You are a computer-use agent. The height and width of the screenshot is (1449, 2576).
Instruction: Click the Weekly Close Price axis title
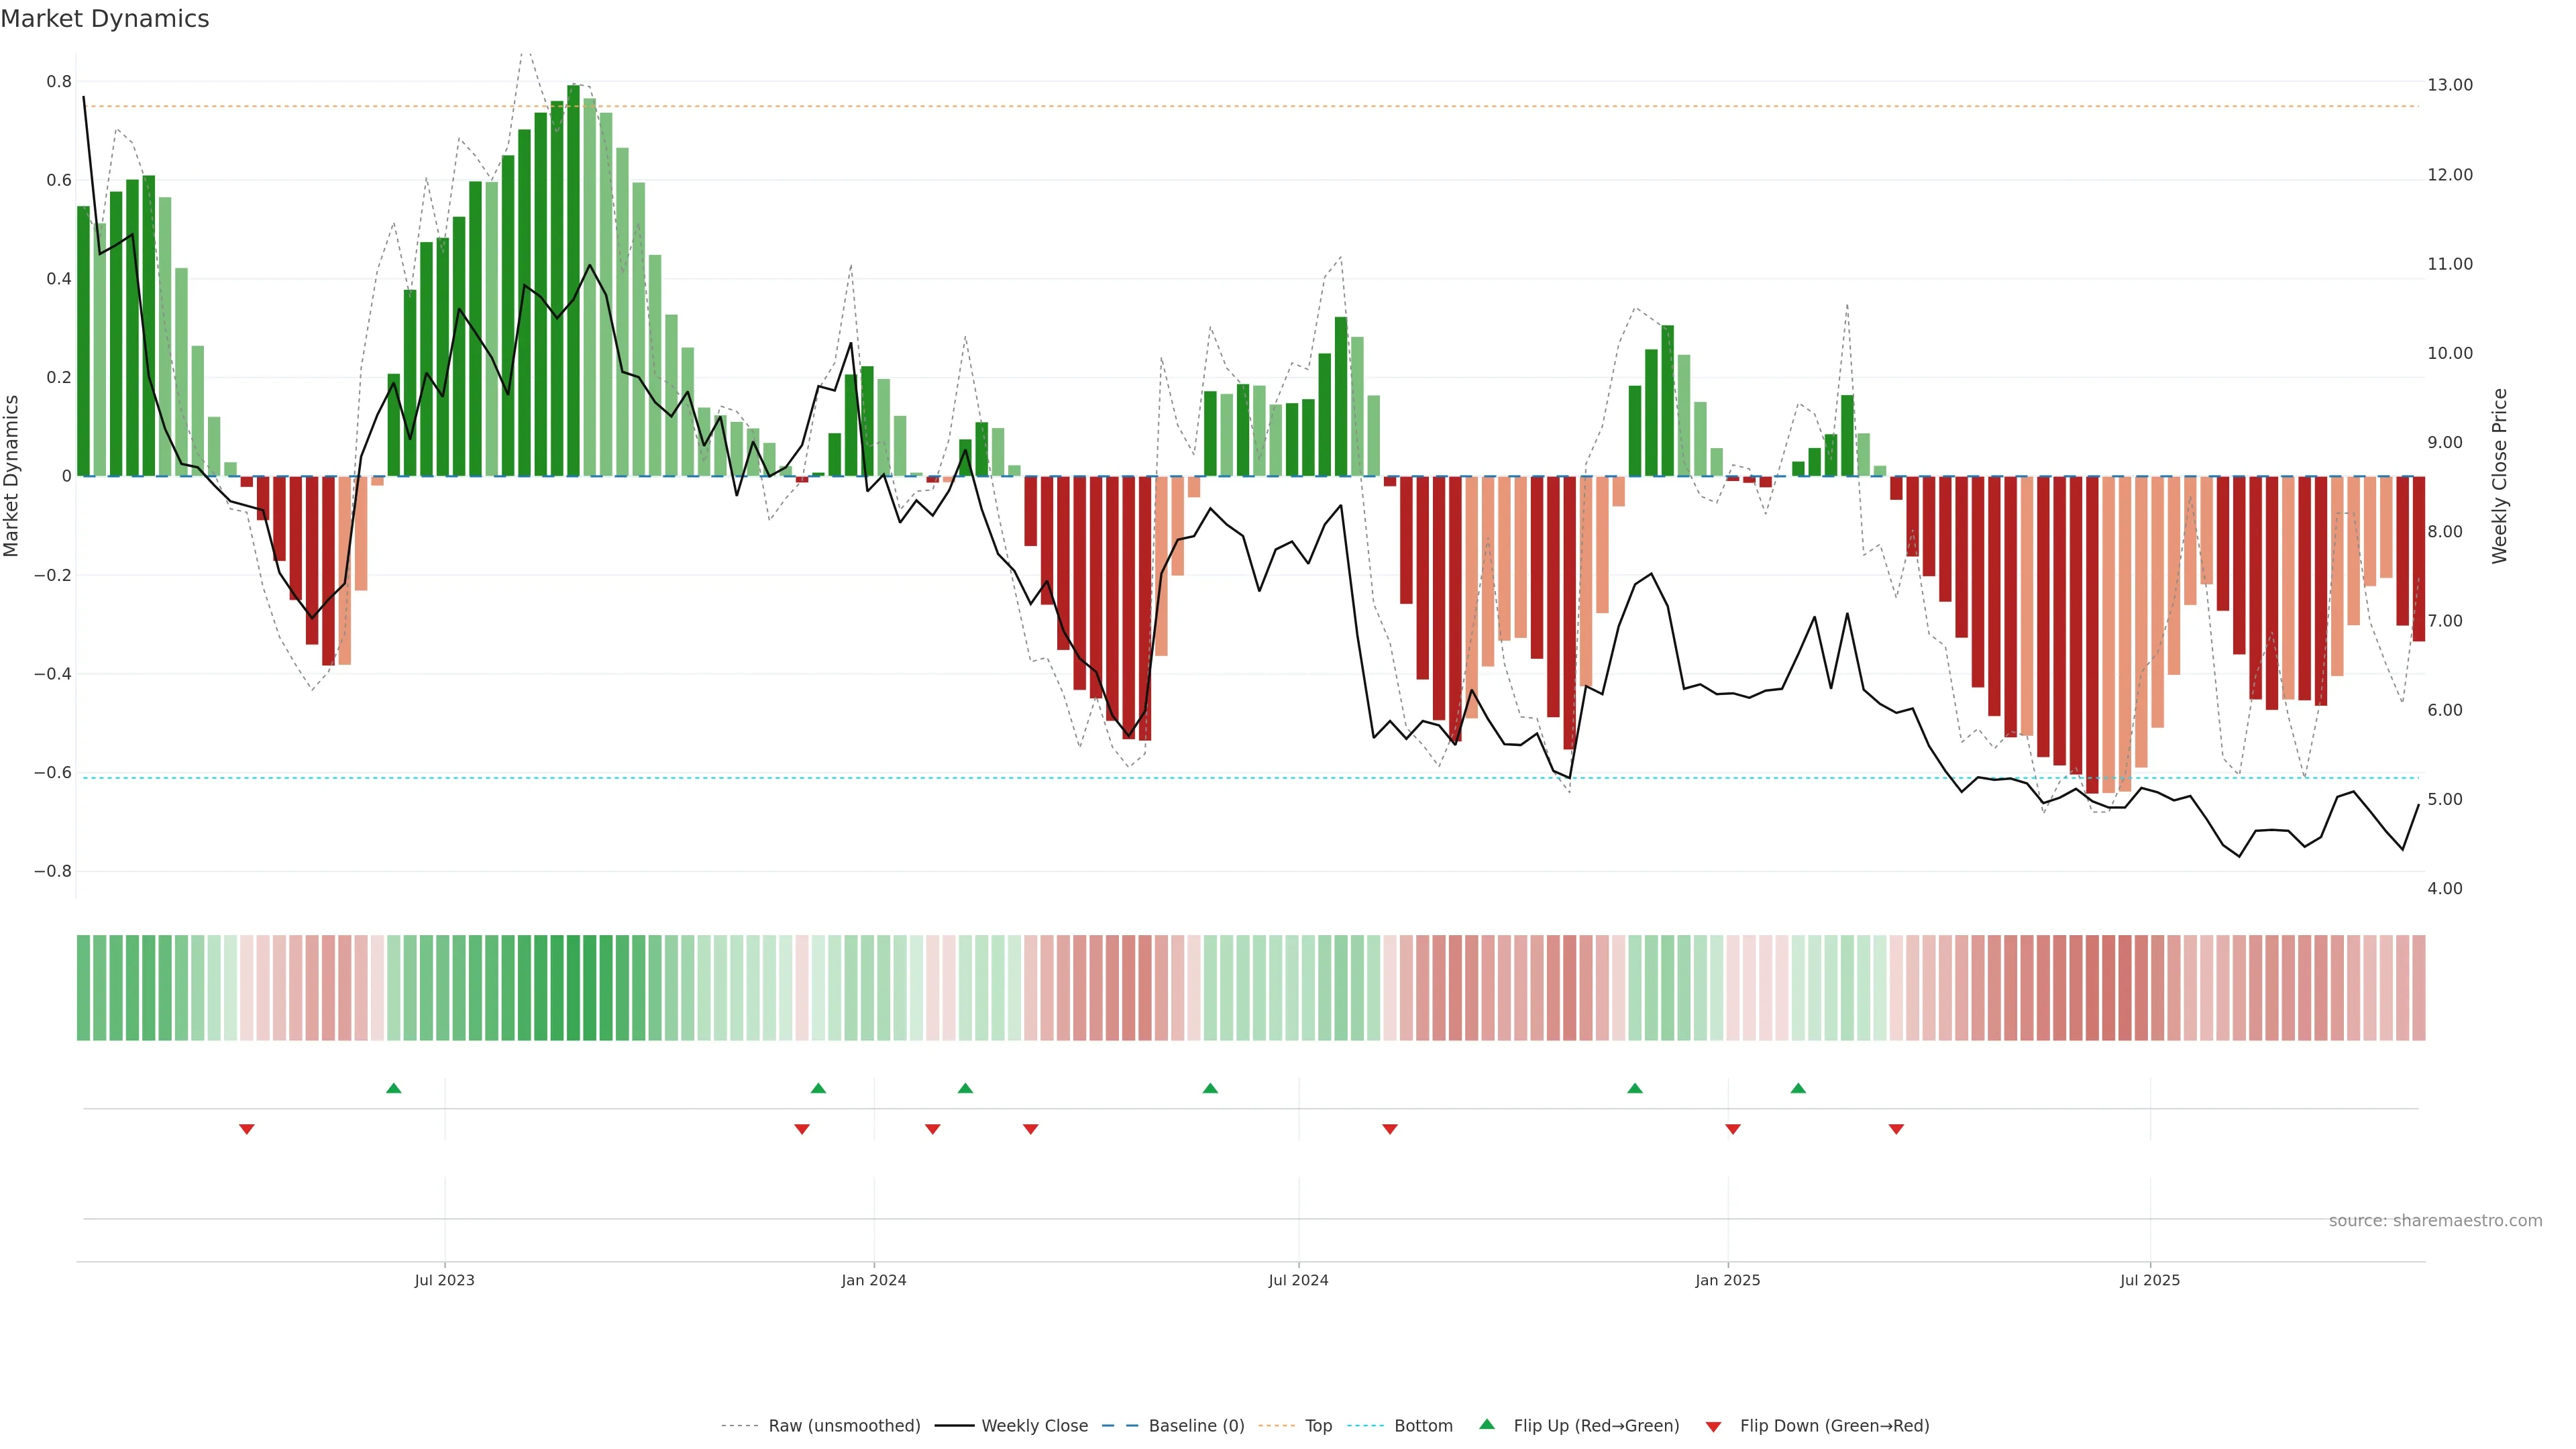coord(2499,476)
